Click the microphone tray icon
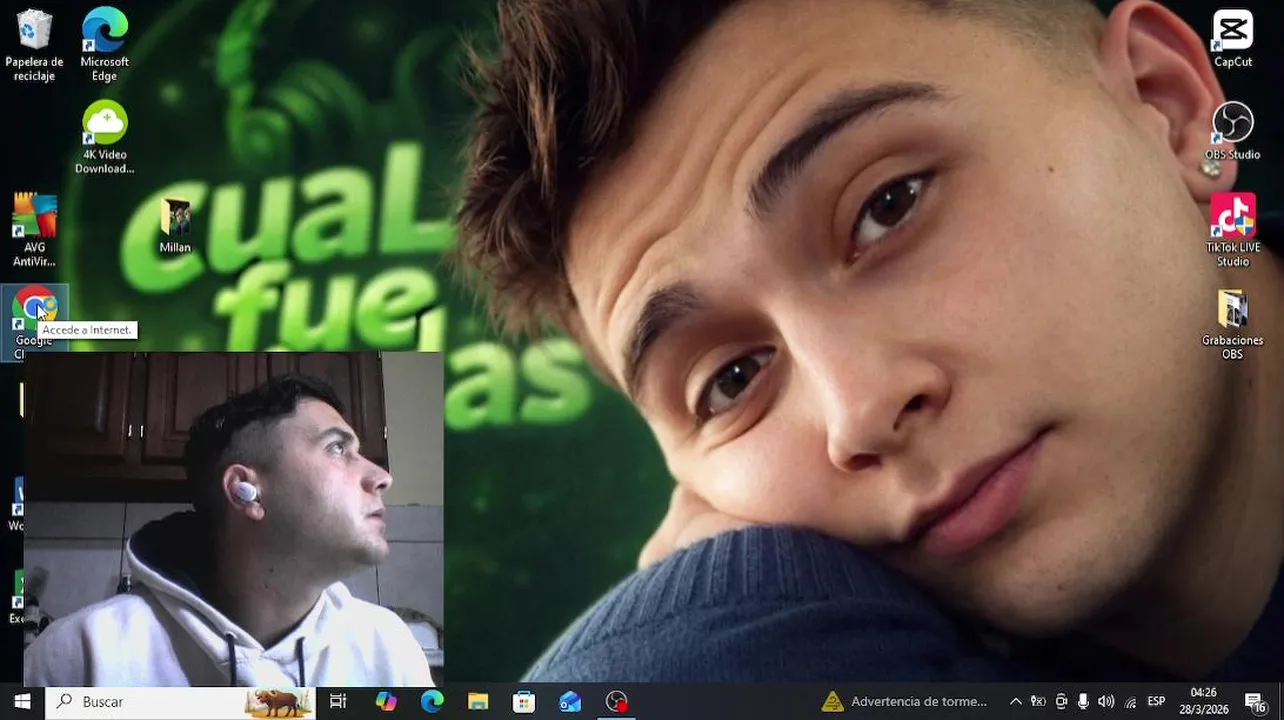 click(x=1083, y=702)
